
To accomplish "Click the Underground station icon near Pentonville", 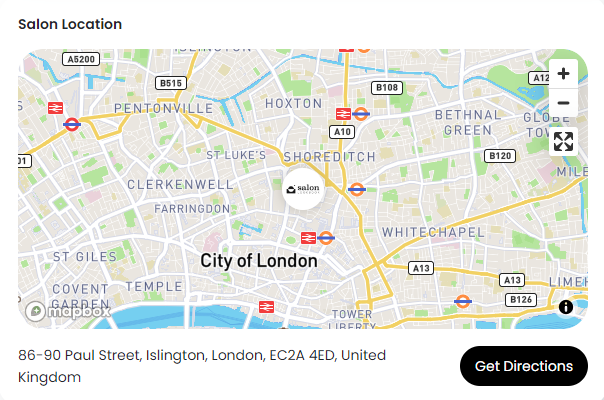I will [x=72, y=125].
